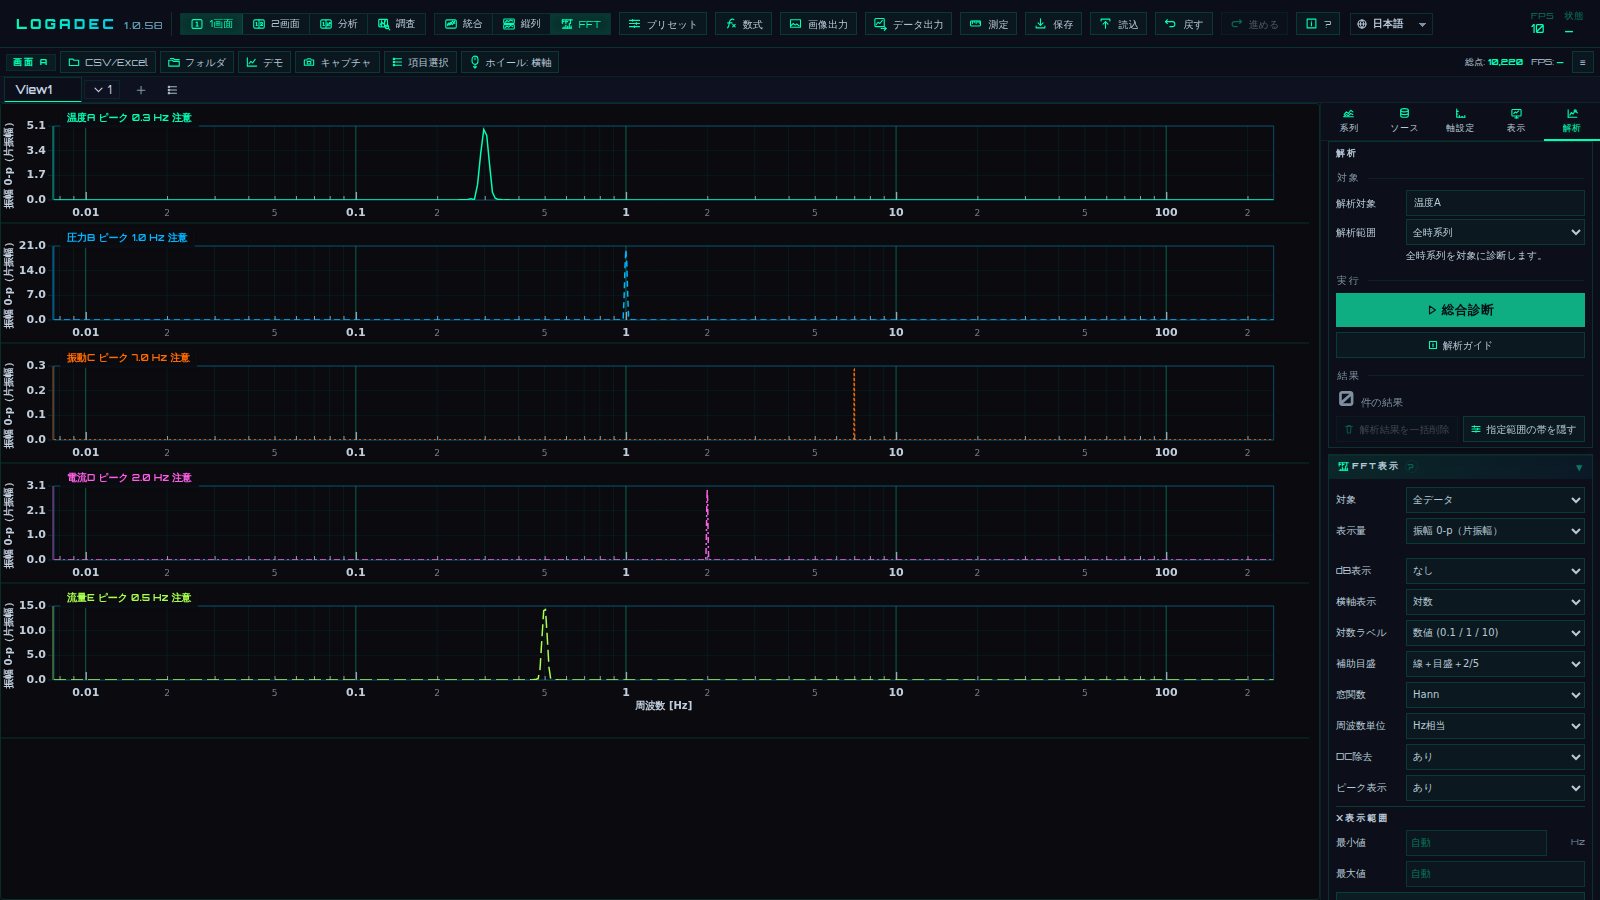Switch to 2画面 dual-screen layout

[276, 24]
